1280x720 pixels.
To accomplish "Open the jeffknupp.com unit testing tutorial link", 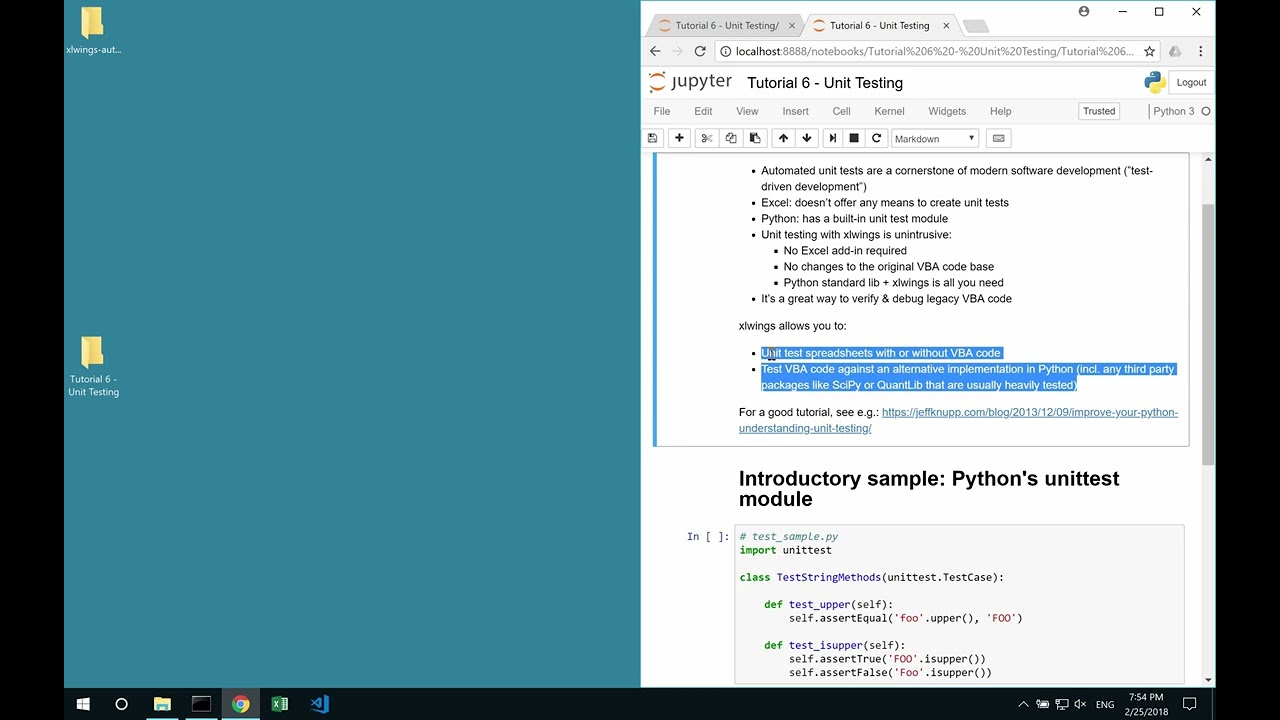I will pos(958,420).
